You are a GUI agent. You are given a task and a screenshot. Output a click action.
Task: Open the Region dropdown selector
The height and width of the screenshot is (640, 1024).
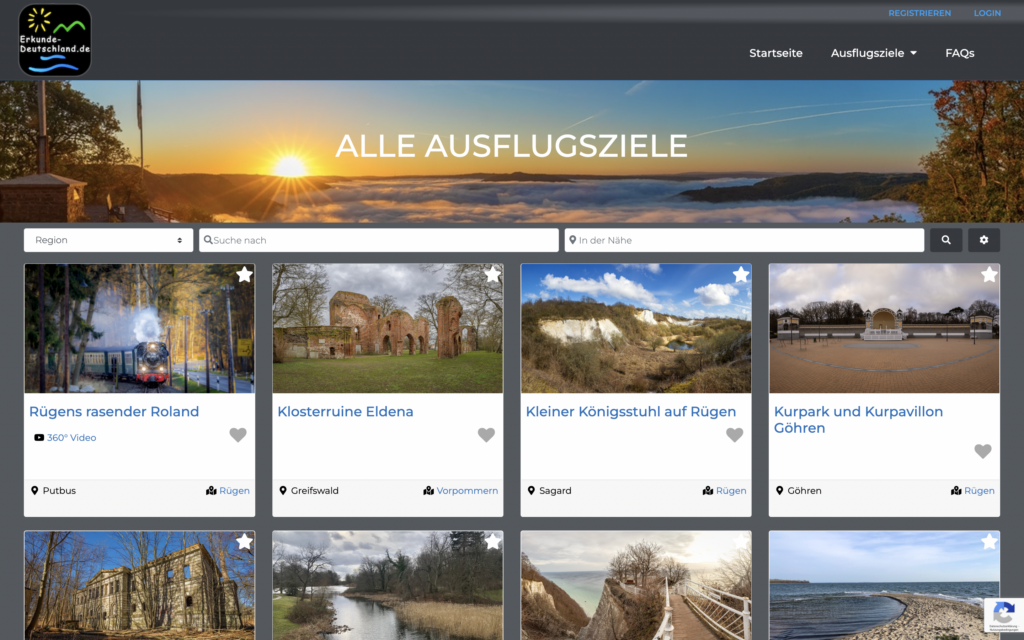(x=108, y=240)
